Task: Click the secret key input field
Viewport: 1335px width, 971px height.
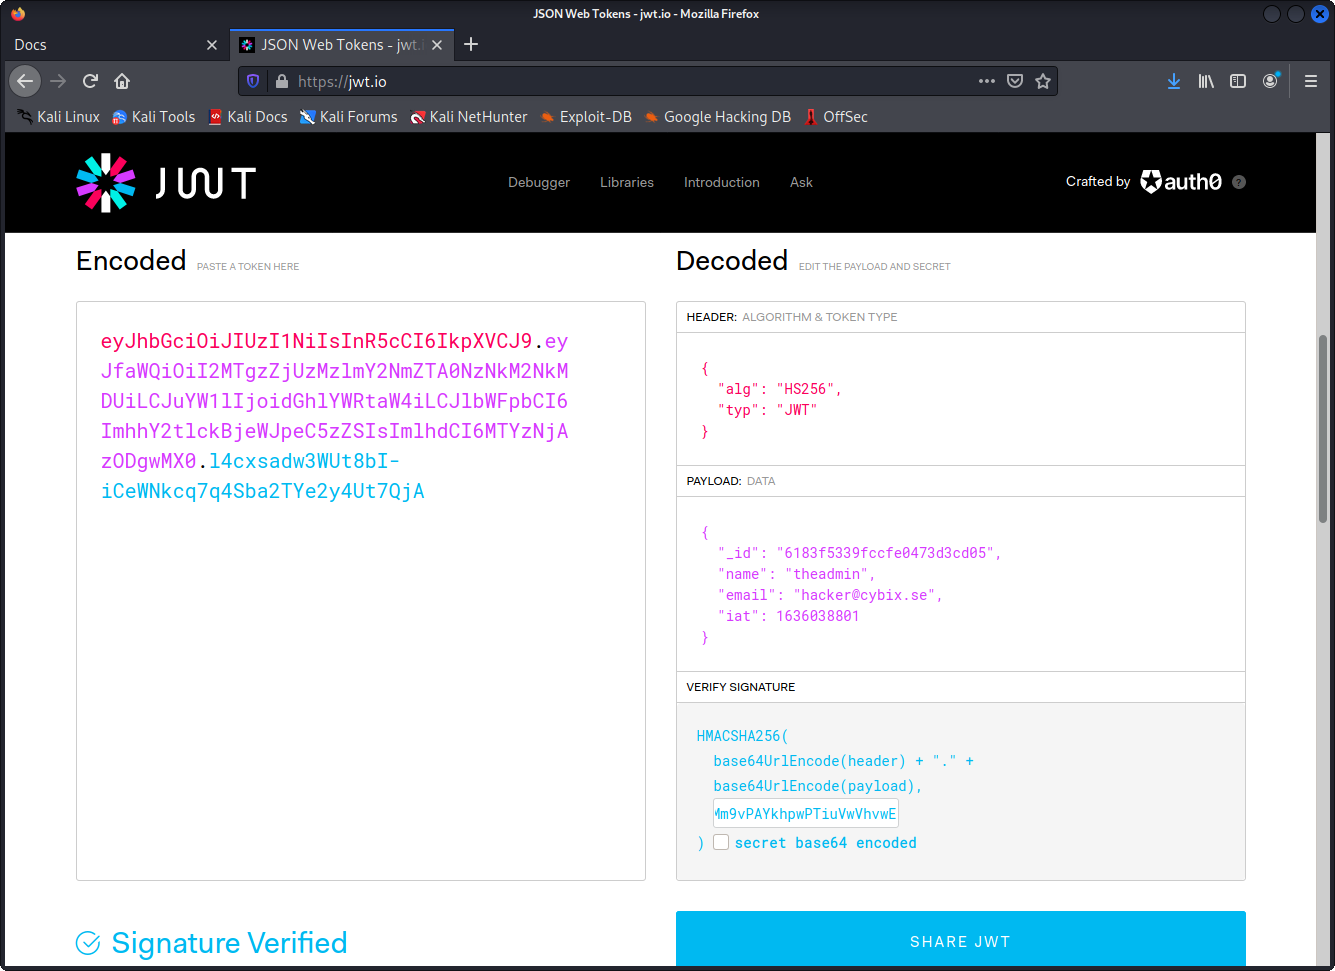Action: pos(806,813)
